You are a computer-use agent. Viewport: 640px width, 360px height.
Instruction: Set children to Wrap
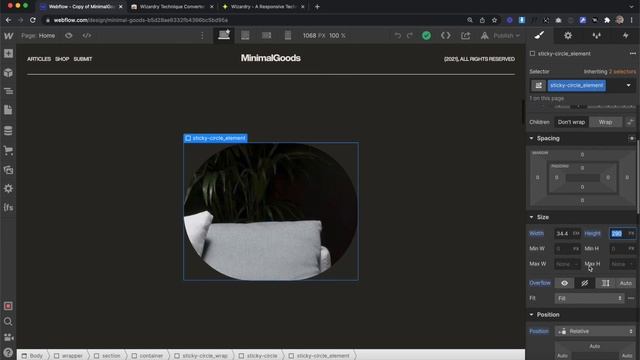pos(605,122)
